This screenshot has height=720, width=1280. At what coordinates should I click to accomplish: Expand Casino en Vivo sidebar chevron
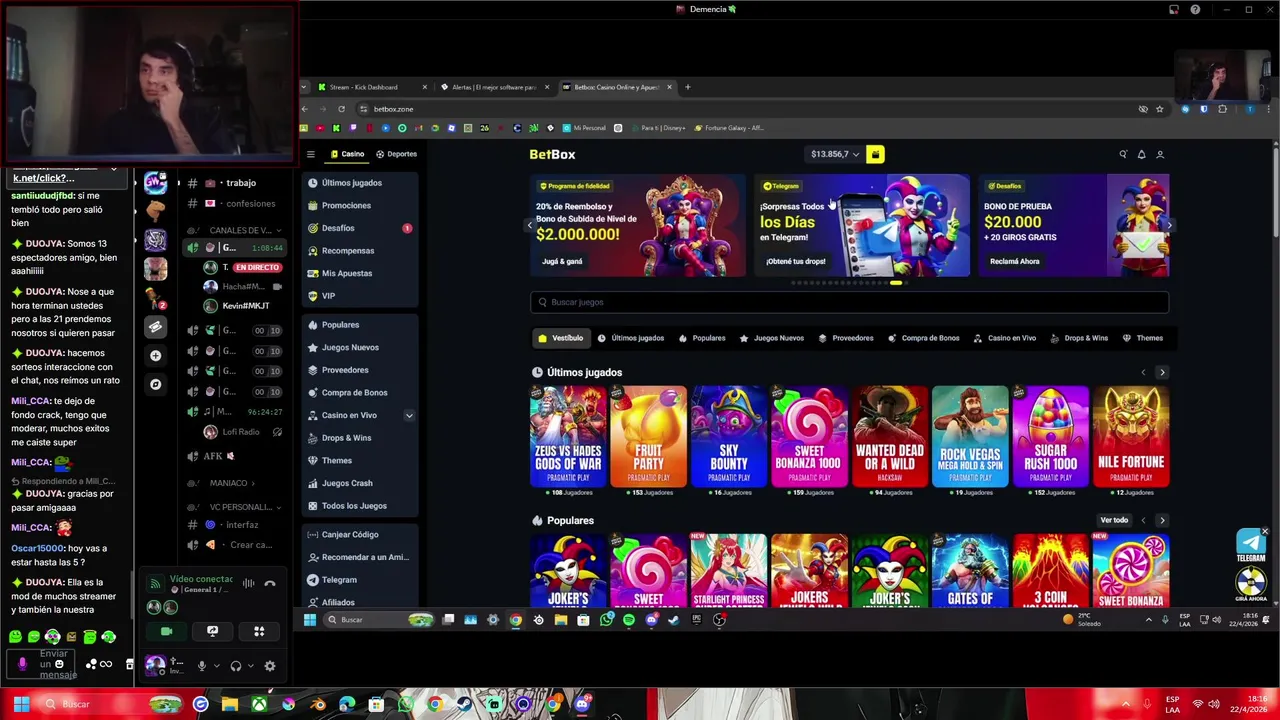click(x=409, y=415)
